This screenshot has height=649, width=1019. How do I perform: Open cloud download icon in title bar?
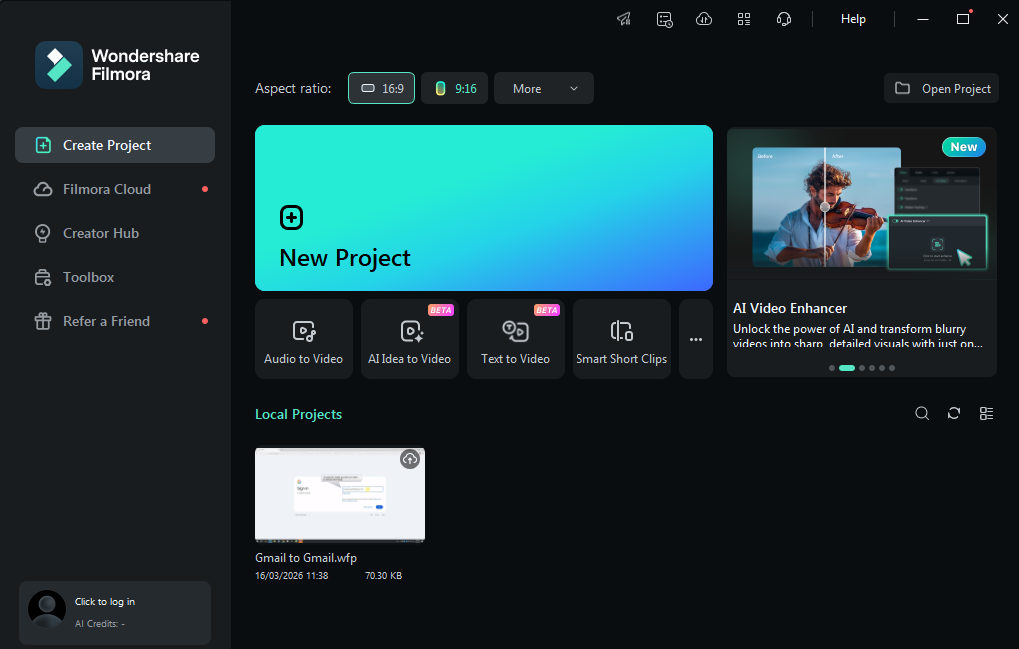coord(704,19)
